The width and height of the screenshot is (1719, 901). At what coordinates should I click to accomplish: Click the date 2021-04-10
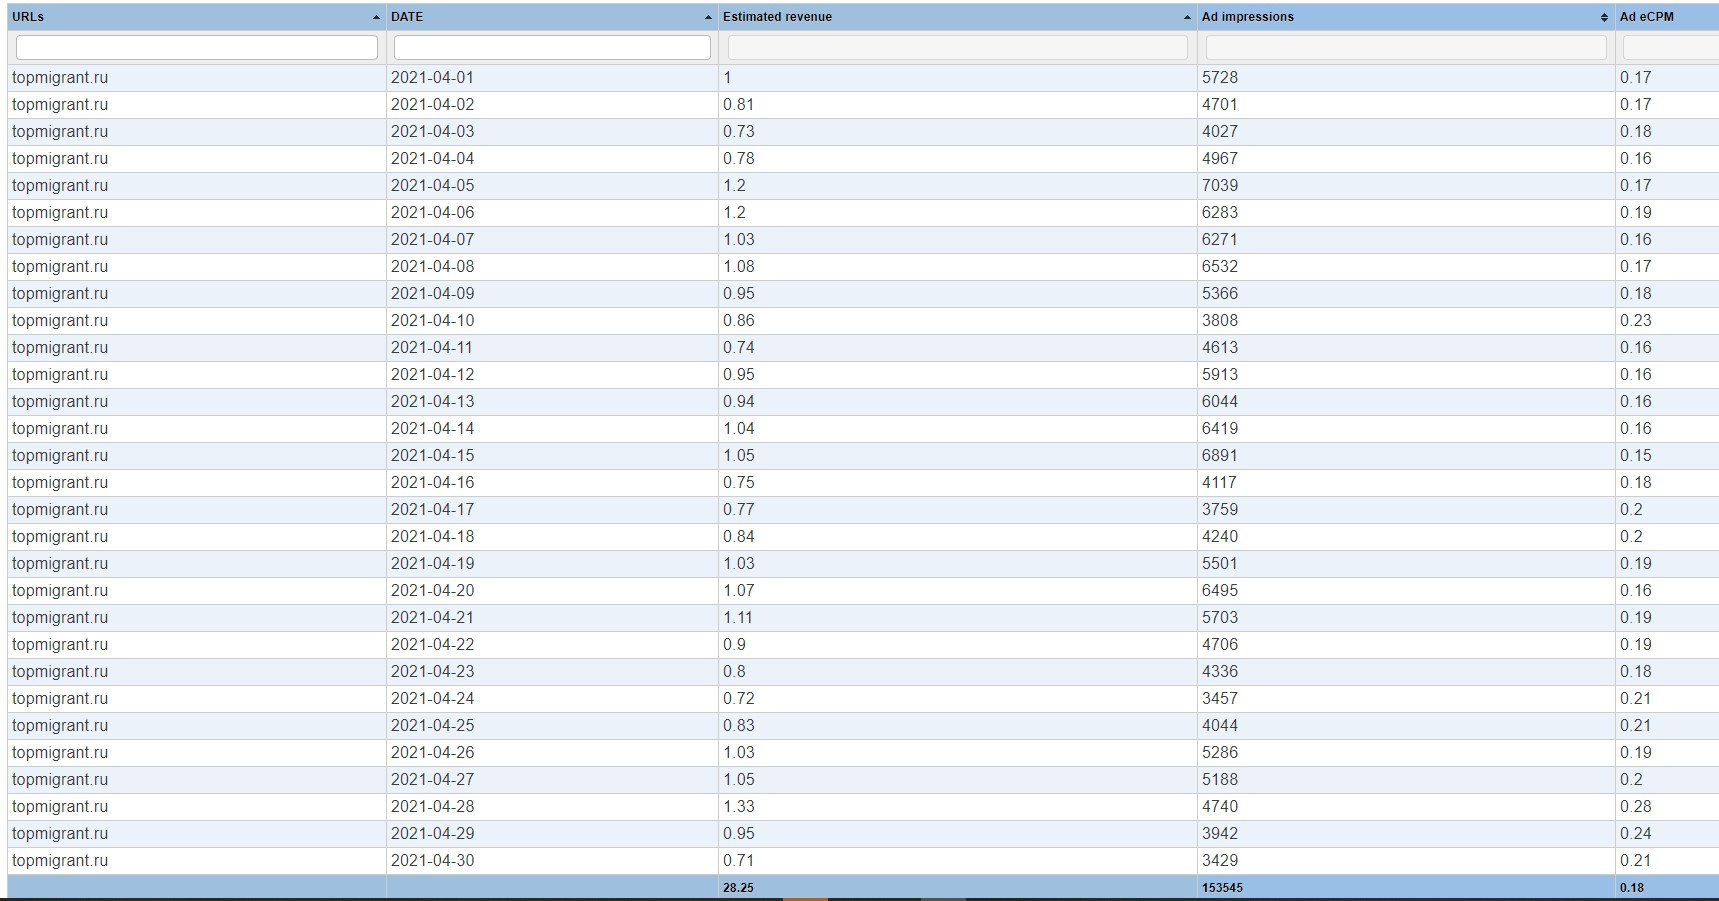(433, 321)
